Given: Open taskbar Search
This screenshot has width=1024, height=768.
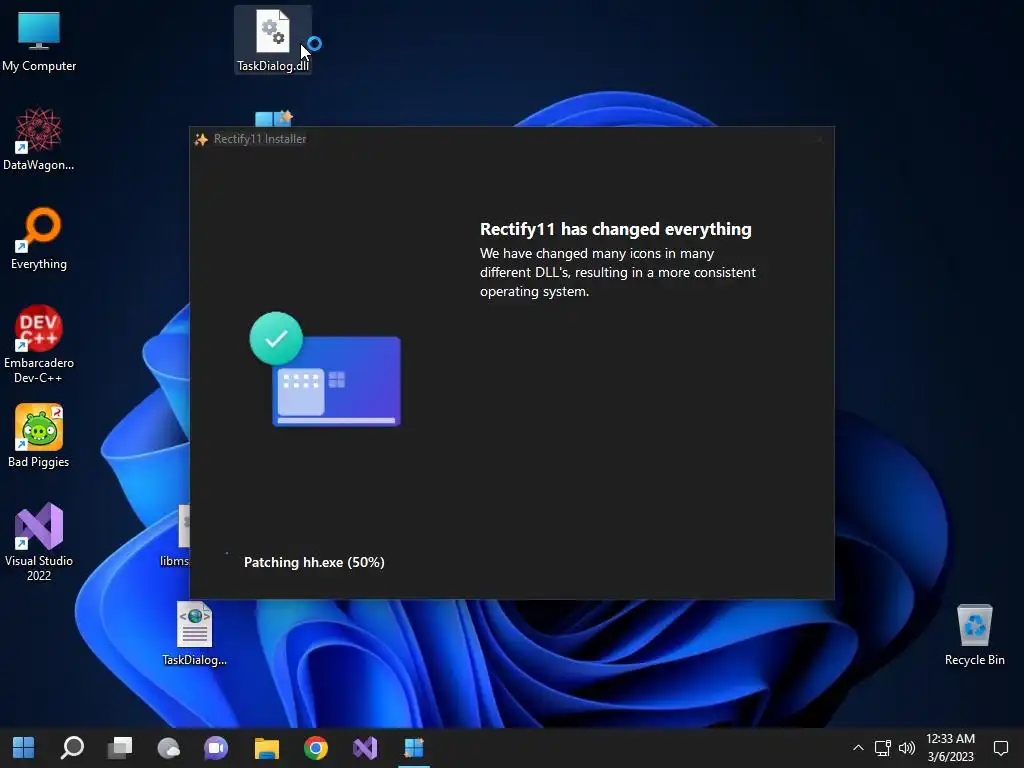Looking at the screenshot, I should pyautogui.click(x=72, y=748).
